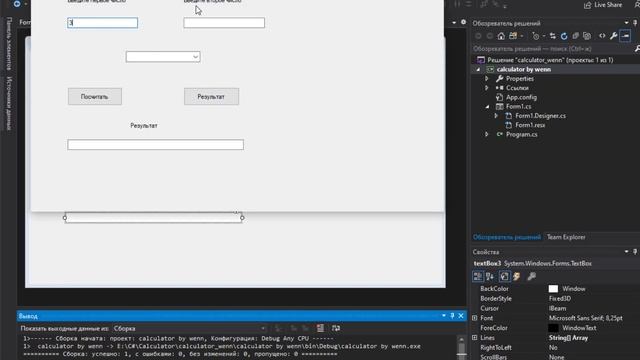Image resolution: width=640 pixels, height=360 pixels.
Task: Select Program.cs in Solution Explorer
Action: (x=521, y=134)
